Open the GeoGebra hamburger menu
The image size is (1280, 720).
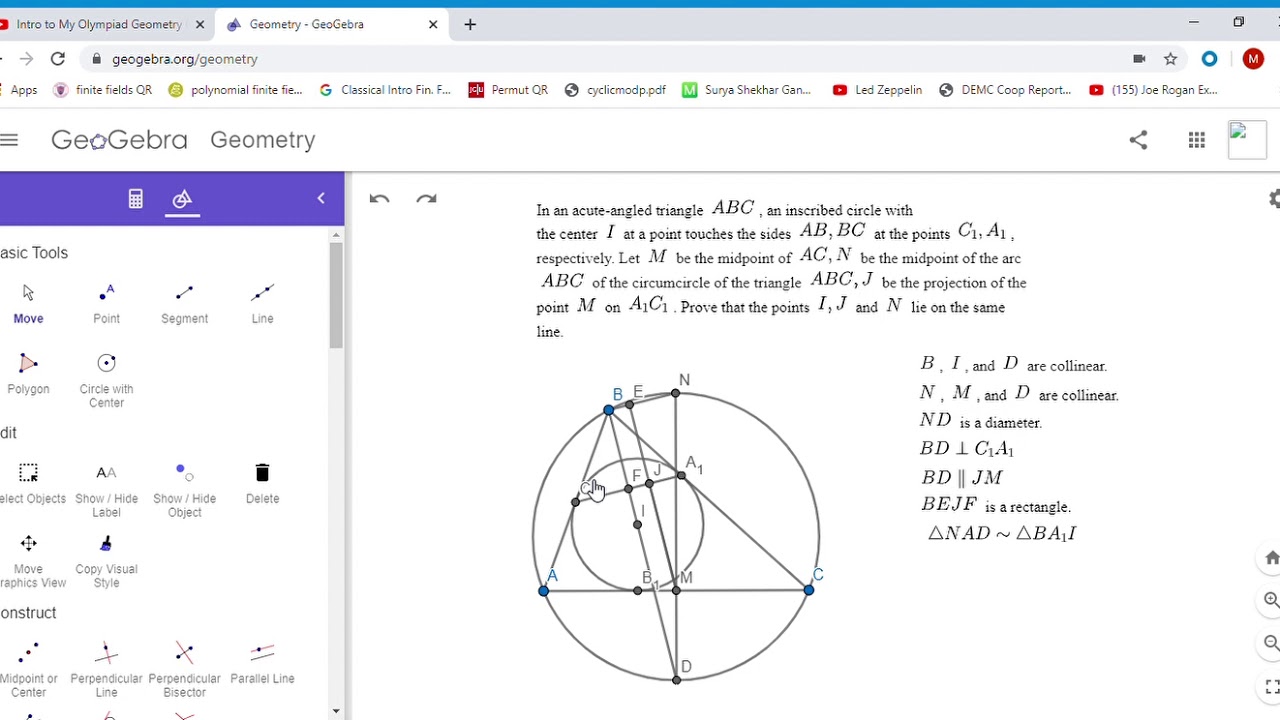click(9, 140)
